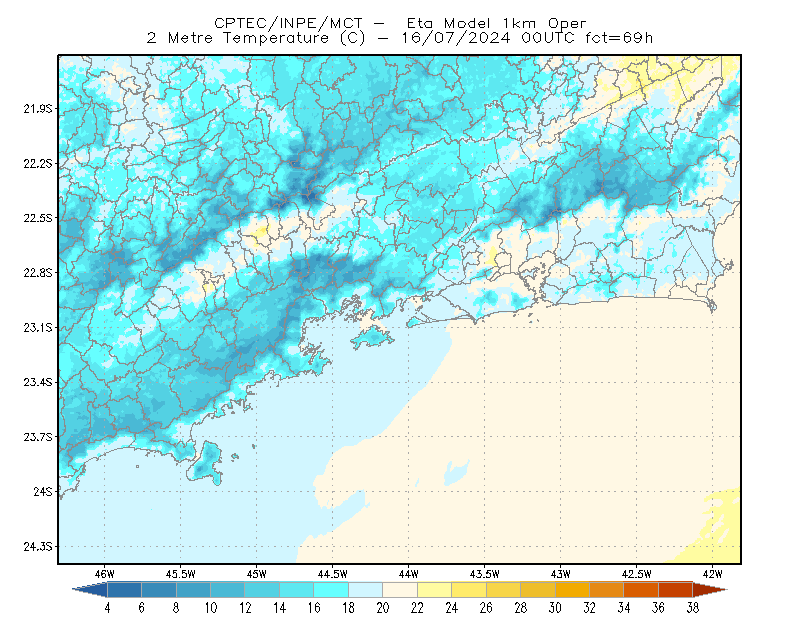Pick the 24–26 °C yellow swatch

[x=469, y=589]
